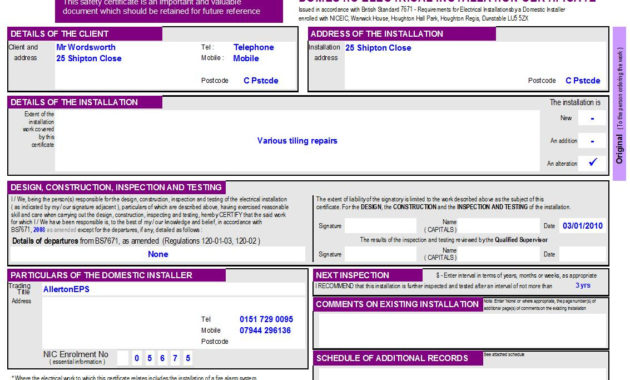630x380 pixels.
Task: Click installer Mobile '07944 296136'
Action: click(265, 331)
